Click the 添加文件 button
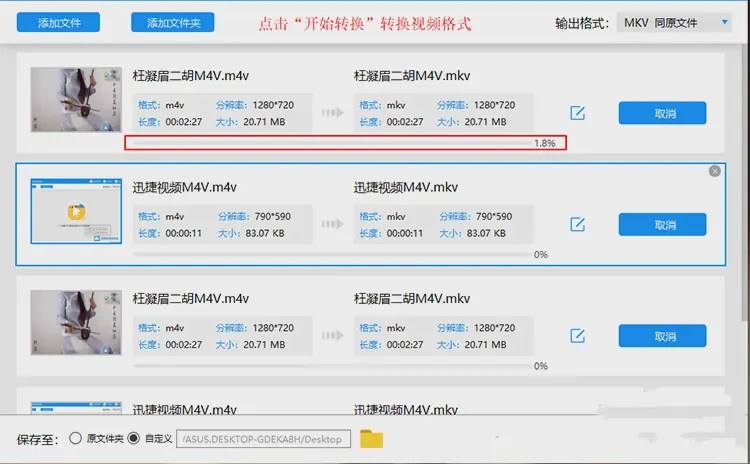This screenshot has width=750, height=464. tap(61, 22)
